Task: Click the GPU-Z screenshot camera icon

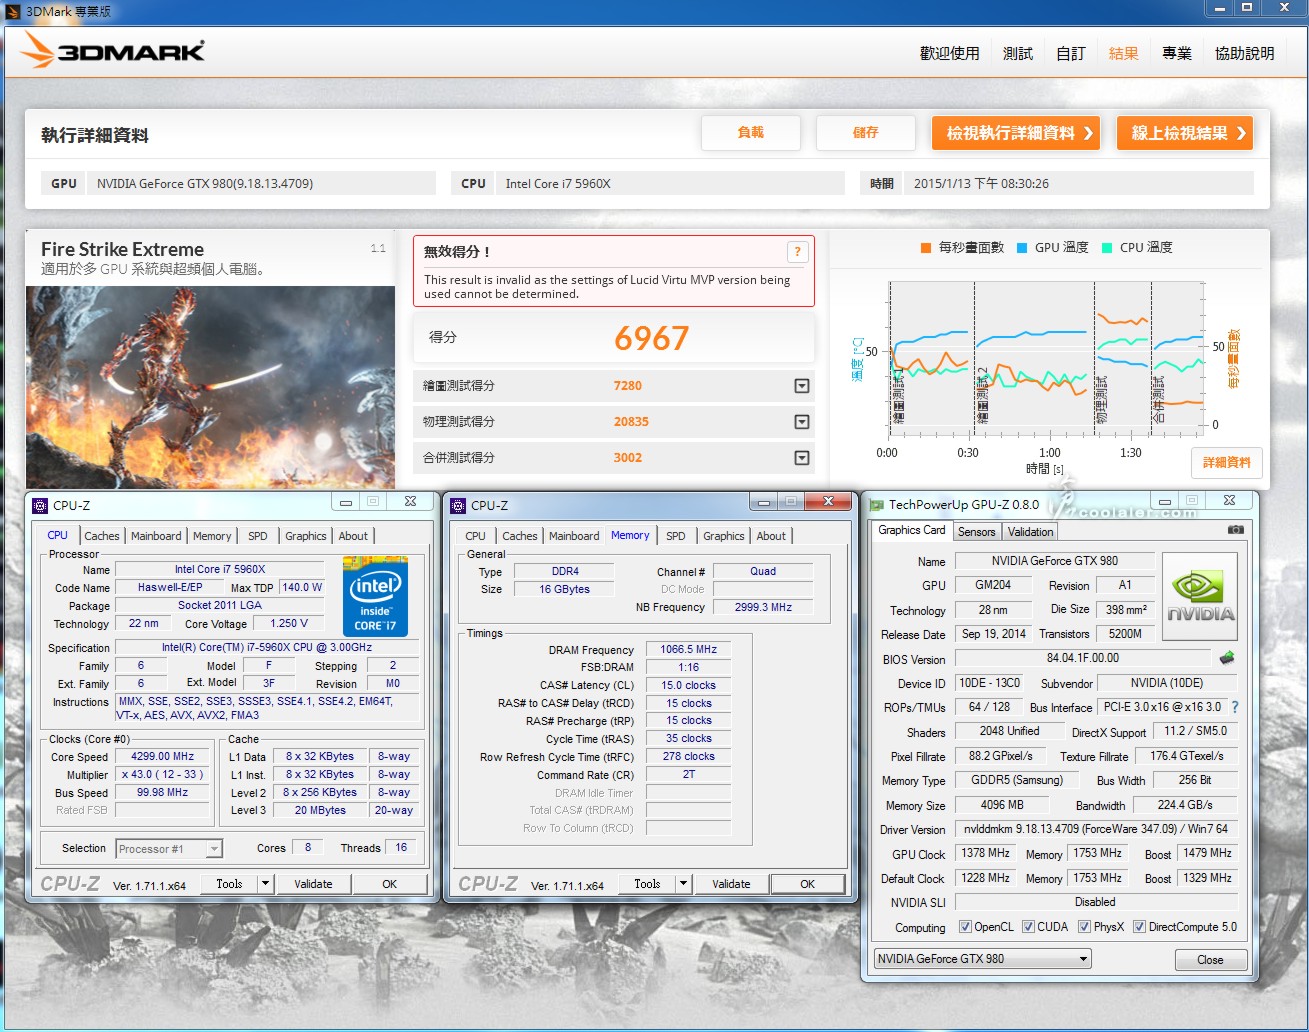Action: 1236,530
